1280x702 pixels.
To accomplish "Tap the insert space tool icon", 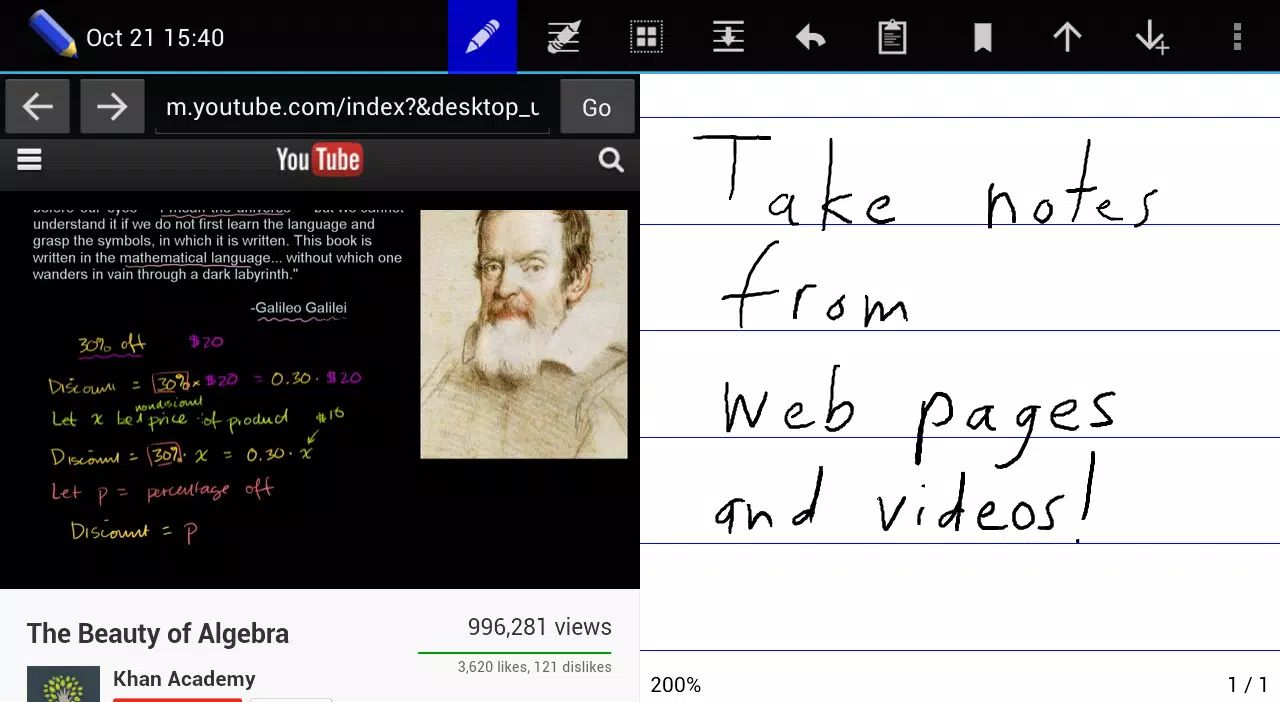I will point(728,37).
